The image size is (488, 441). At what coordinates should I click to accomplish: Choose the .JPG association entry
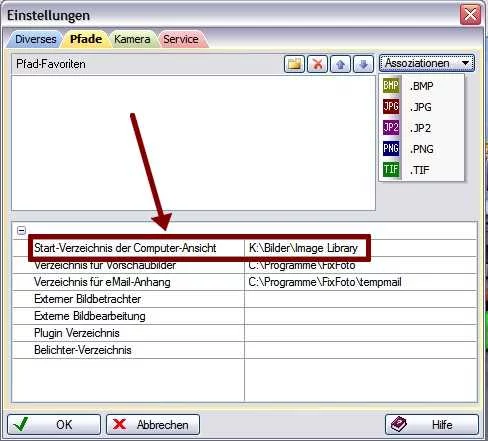click(421, 107)
